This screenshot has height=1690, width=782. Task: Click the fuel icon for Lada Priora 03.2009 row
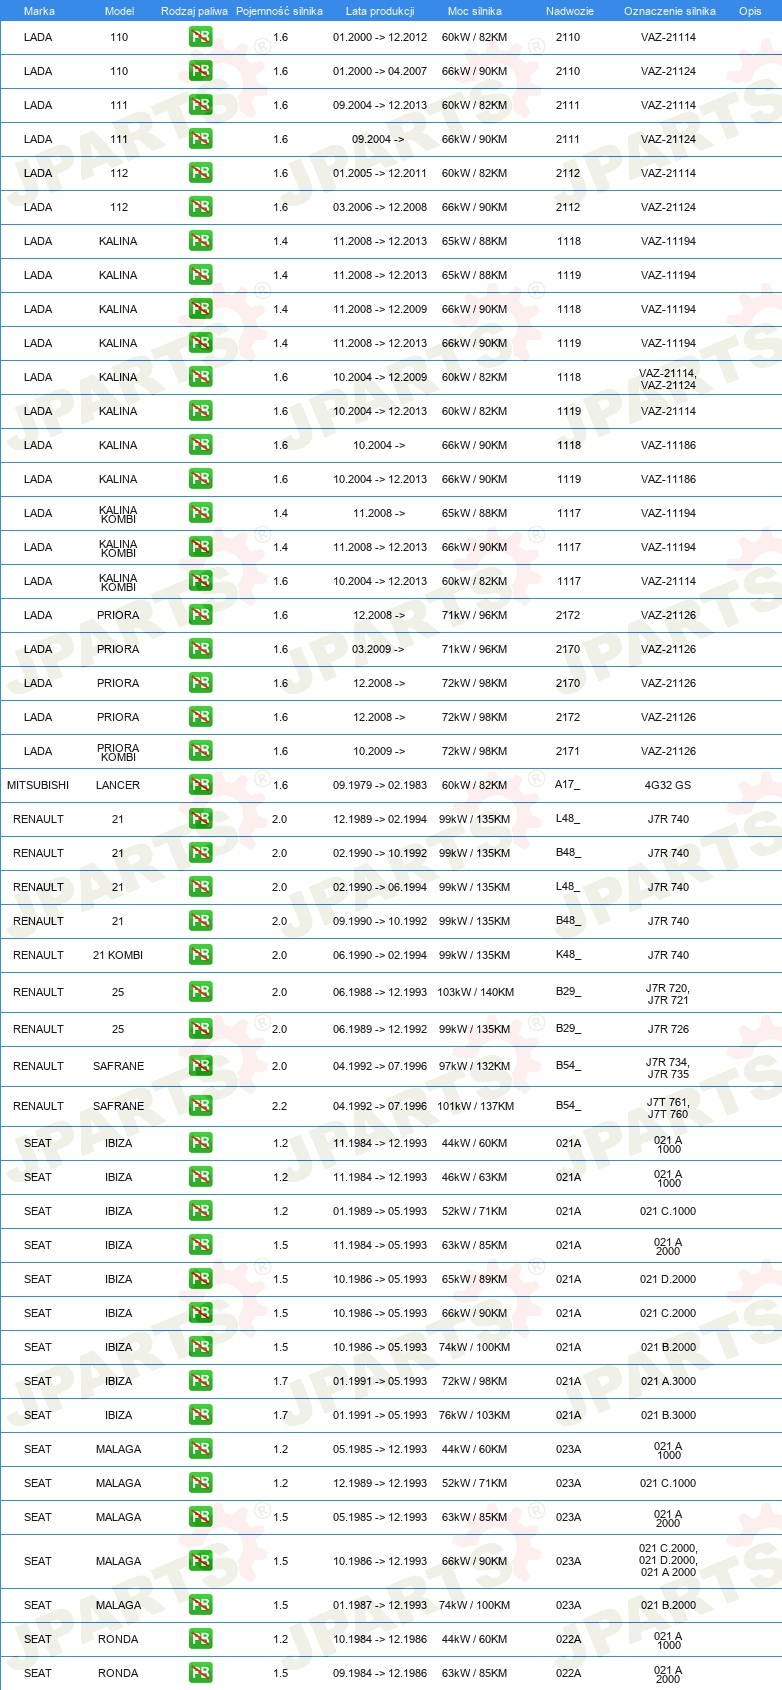point(201,649)
